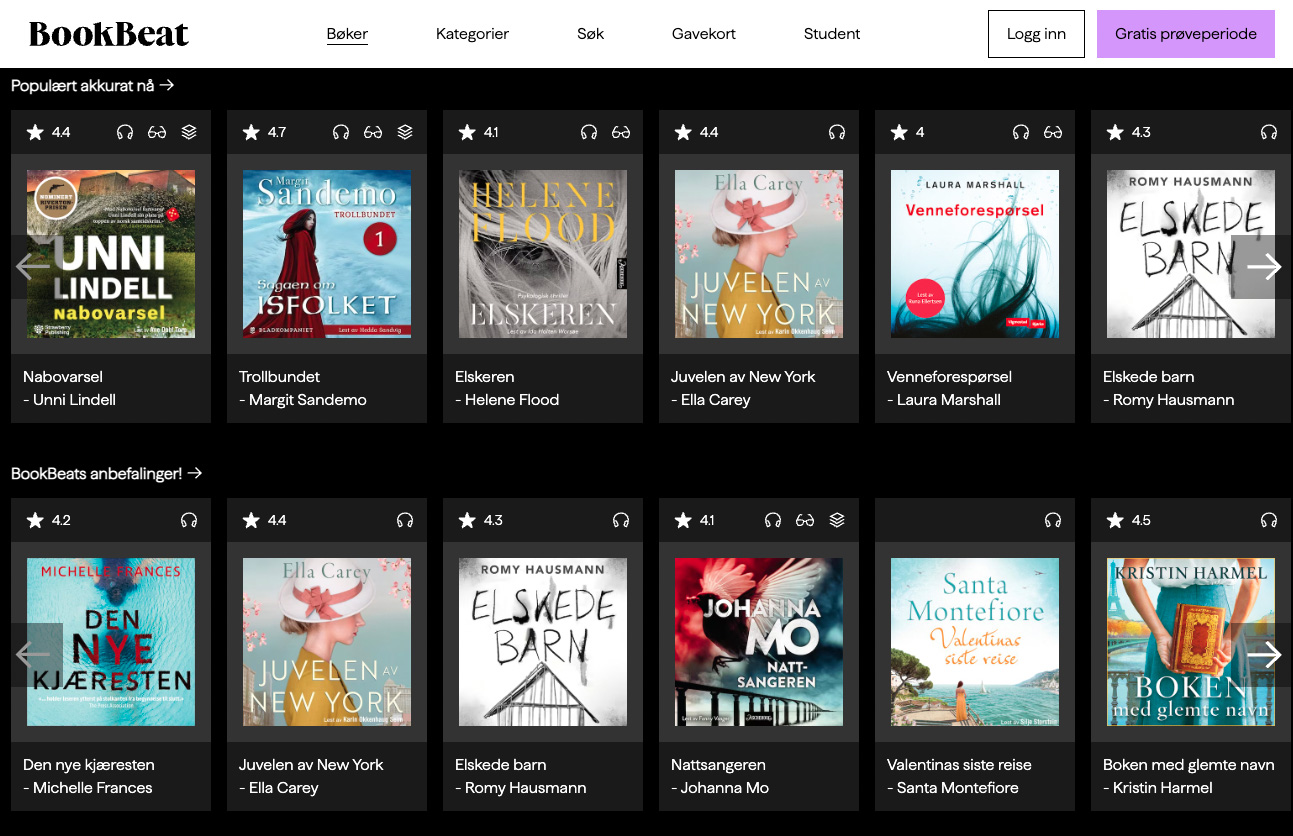Click the author text '- Laura Marshall'
Screen dimensions: 1293x836
[944, 400]
